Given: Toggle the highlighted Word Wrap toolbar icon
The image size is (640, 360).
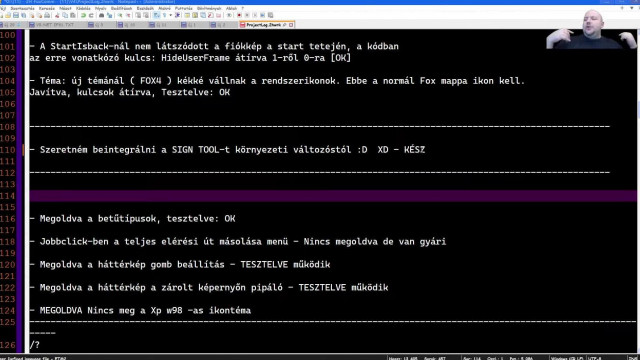Looking at the screenshot, I should pos(156,16).
